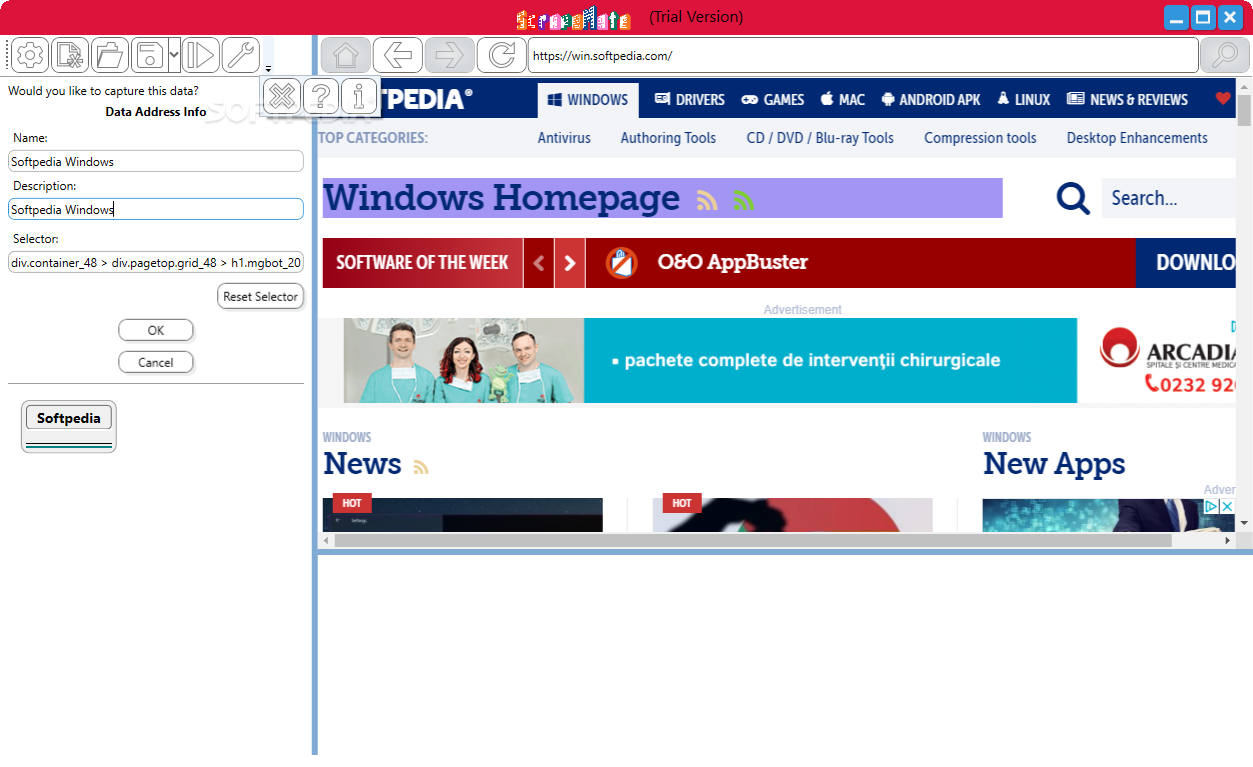The height and width of the screenshot is (767, 1253).
Task: Edit the Description field
Action: pos(156,209)
